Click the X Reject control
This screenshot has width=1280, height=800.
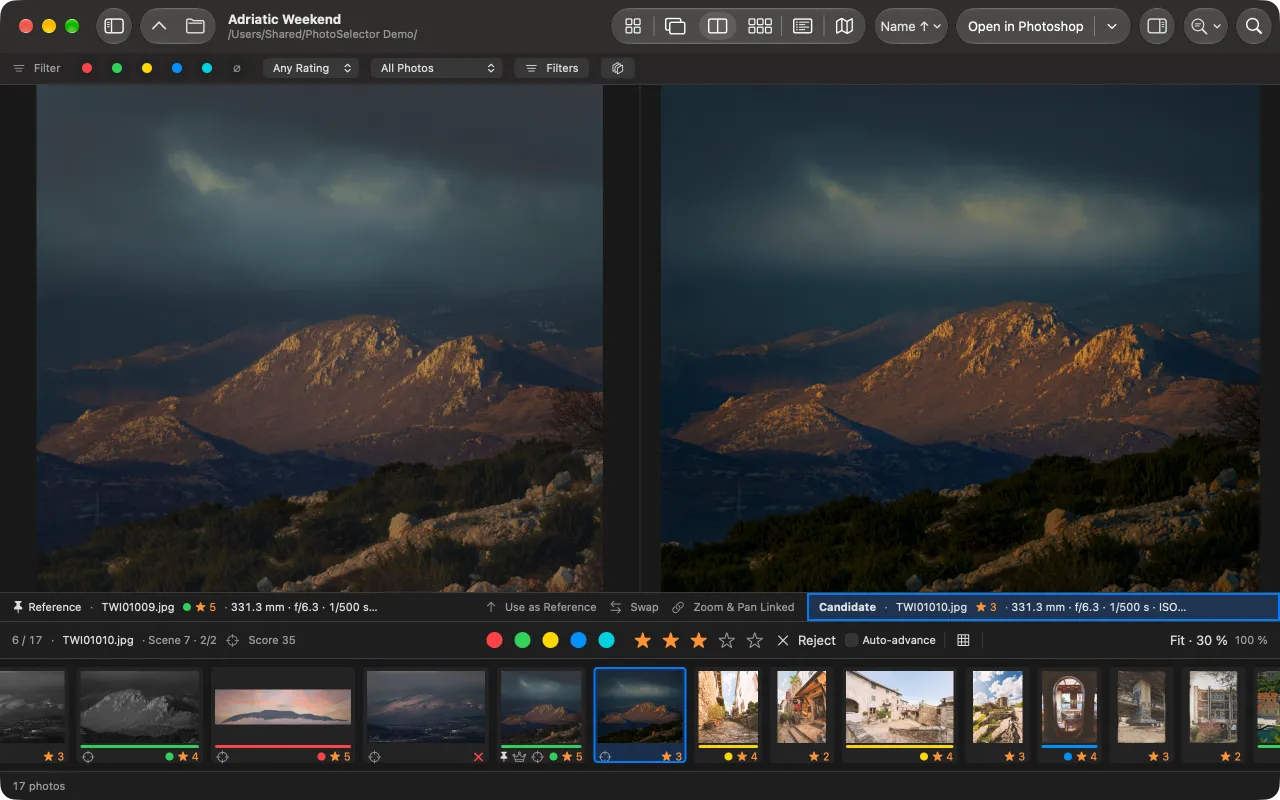point(806,640)
